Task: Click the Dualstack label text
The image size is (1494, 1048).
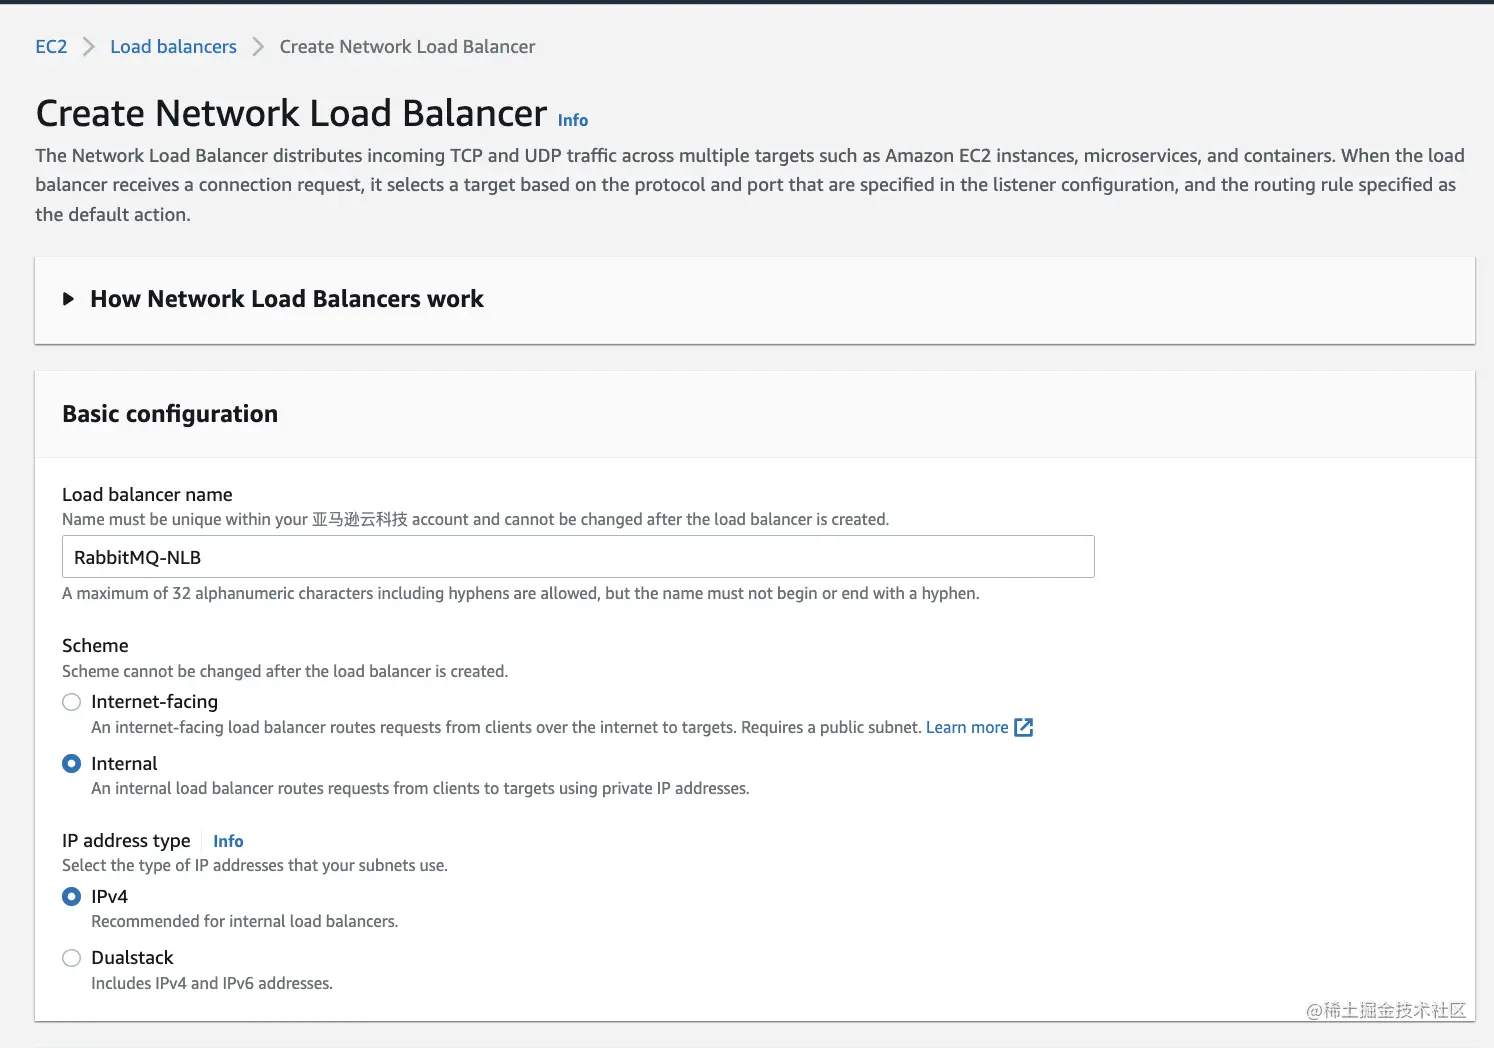Action: click(132, 958)
